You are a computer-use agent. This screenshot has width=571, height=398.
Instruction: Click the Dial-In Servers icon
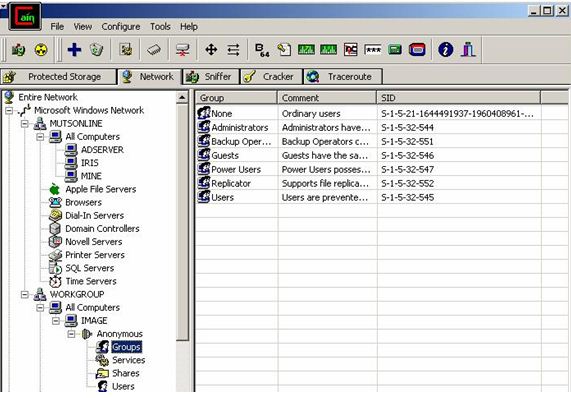[x=55, y=215]
